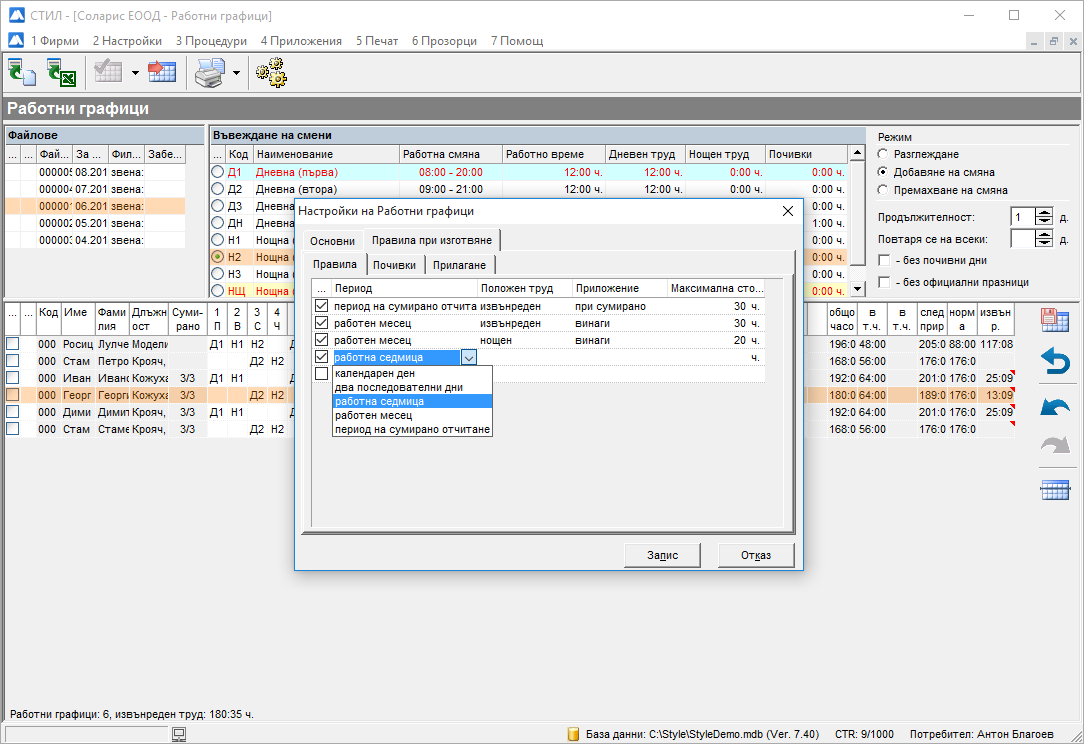The height and width of the screenshot is (744, 1084).
Task: Select the Премахване на смяна radio button
Action: click(x=883, y=190)
